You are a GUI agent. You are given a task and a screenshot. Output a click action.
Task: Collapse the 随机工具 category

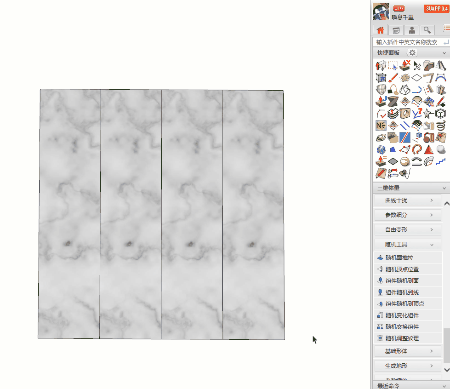coord(408,244)
